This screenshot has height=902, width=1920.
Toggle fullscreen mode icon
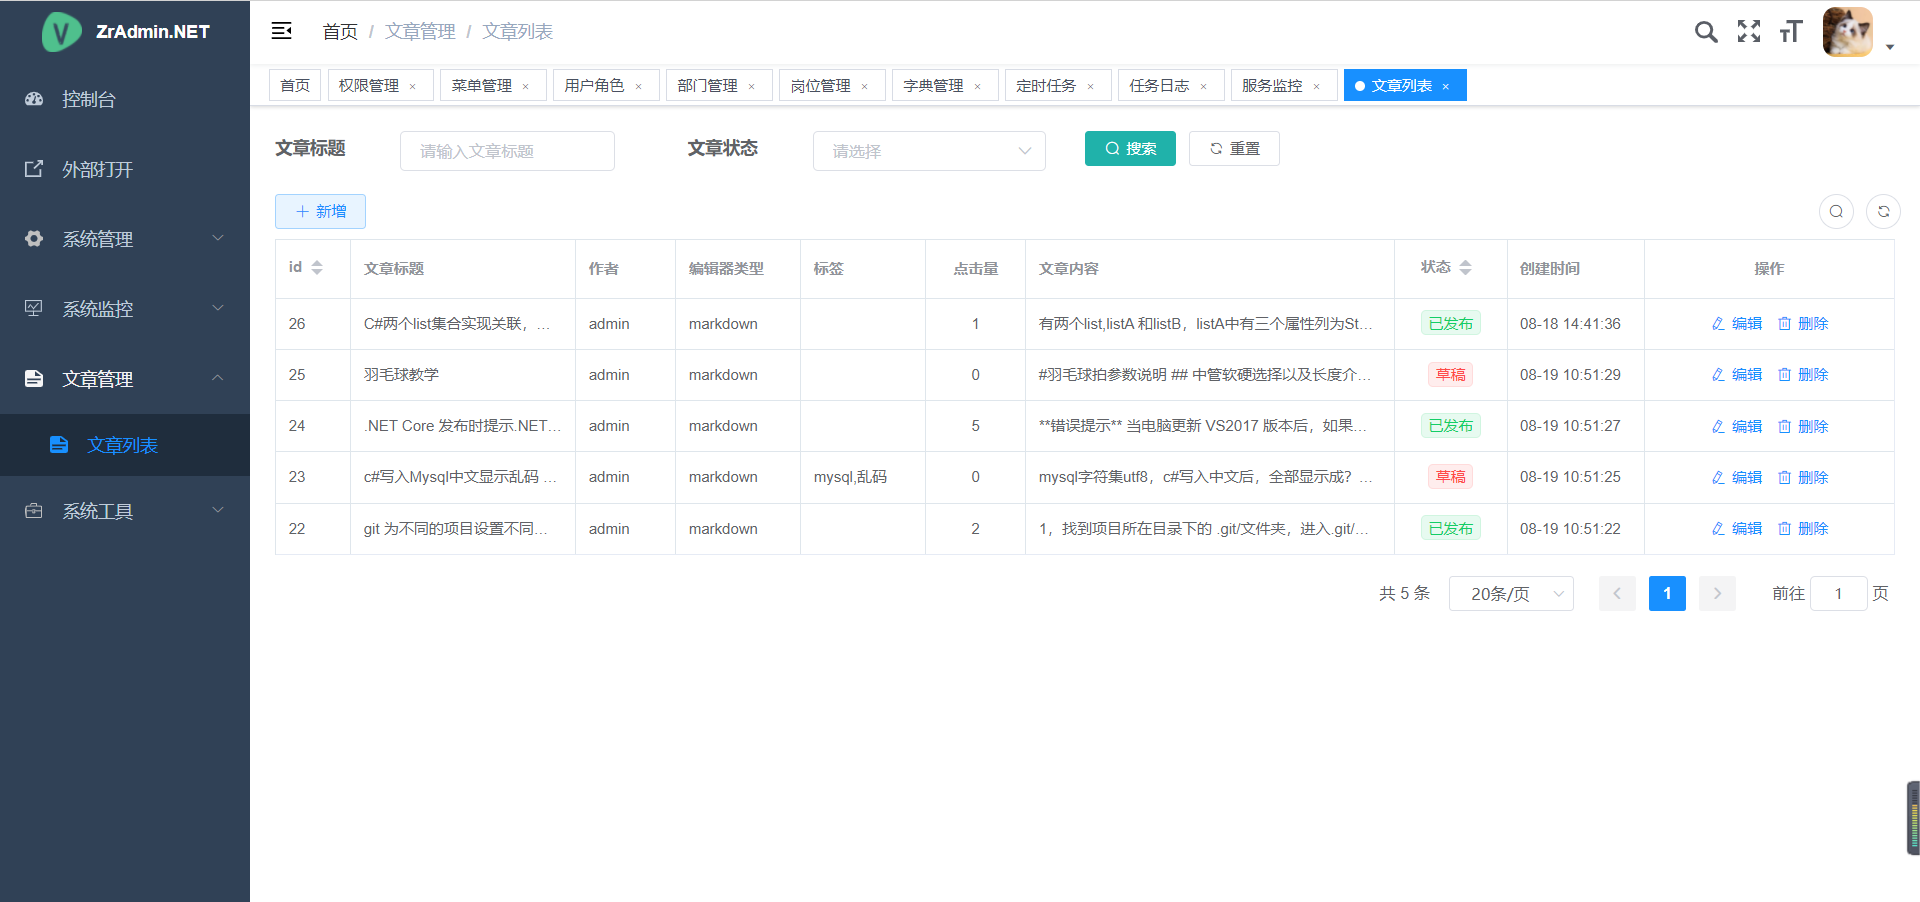[1749, 32]
